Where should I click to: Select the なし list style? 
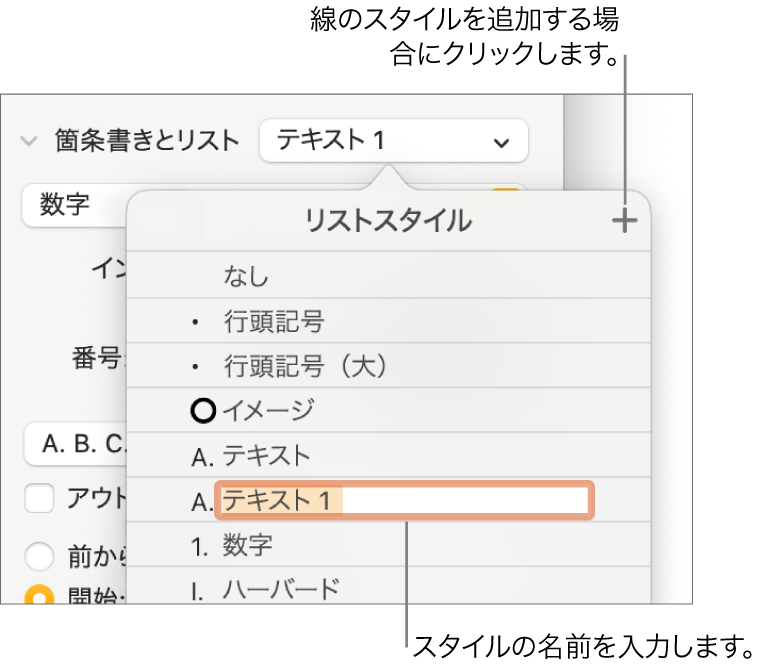[388, 276]
